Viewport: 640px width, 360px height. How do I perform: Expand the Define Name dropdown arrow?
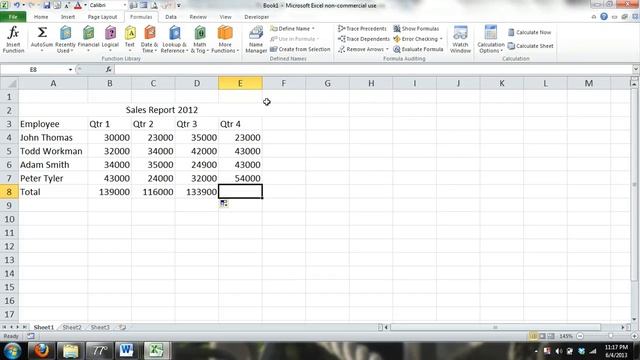tap(313, 29)
